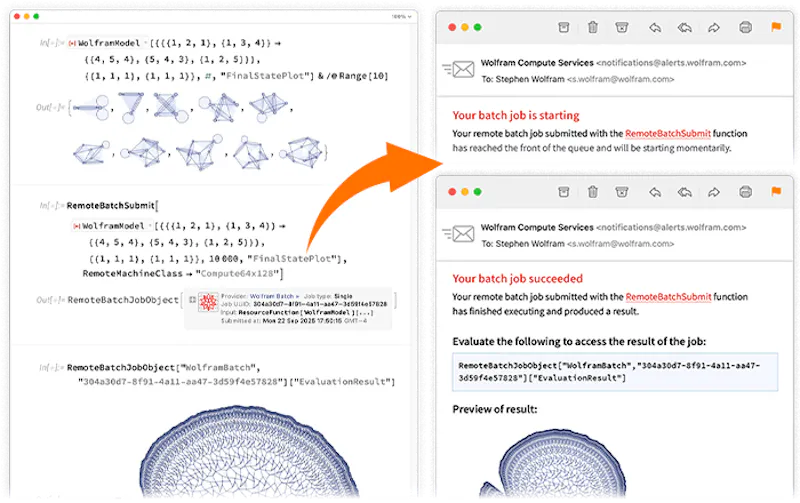The height and width of the screenshot is (503, 800).
Task: Click the preview-of-result image in succeeded email
Action: click(x=553, y=463)
